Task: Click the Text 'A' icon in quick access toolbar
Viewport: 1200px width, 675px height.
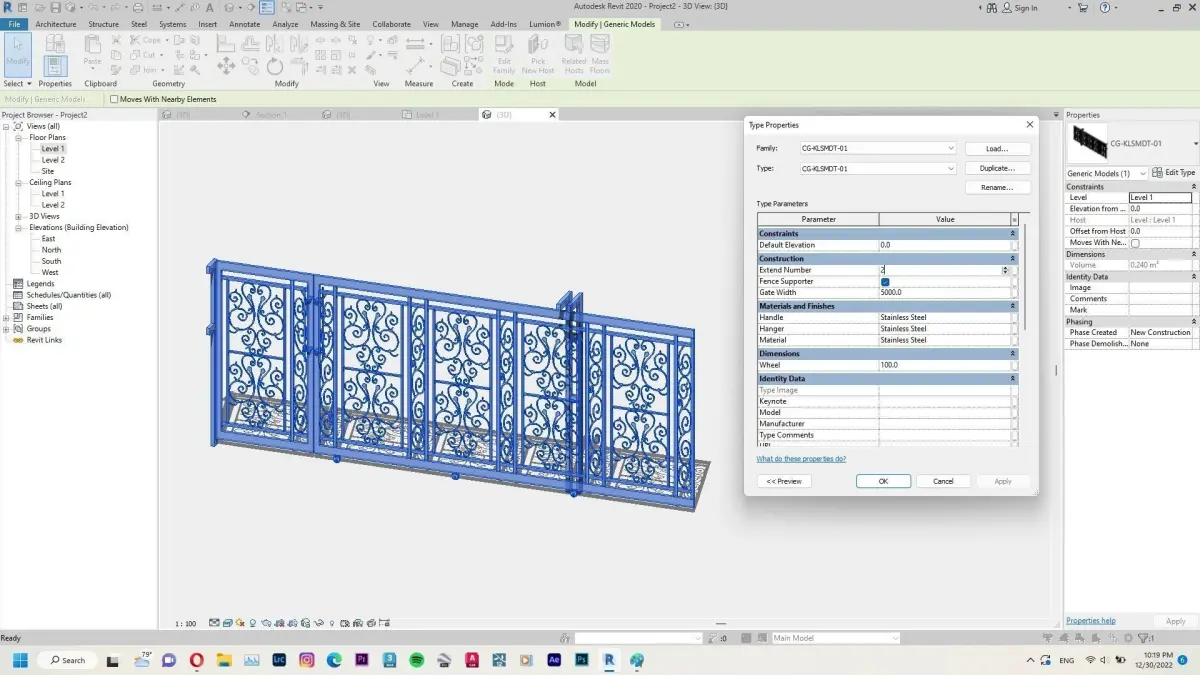Action: pos(208,7)
